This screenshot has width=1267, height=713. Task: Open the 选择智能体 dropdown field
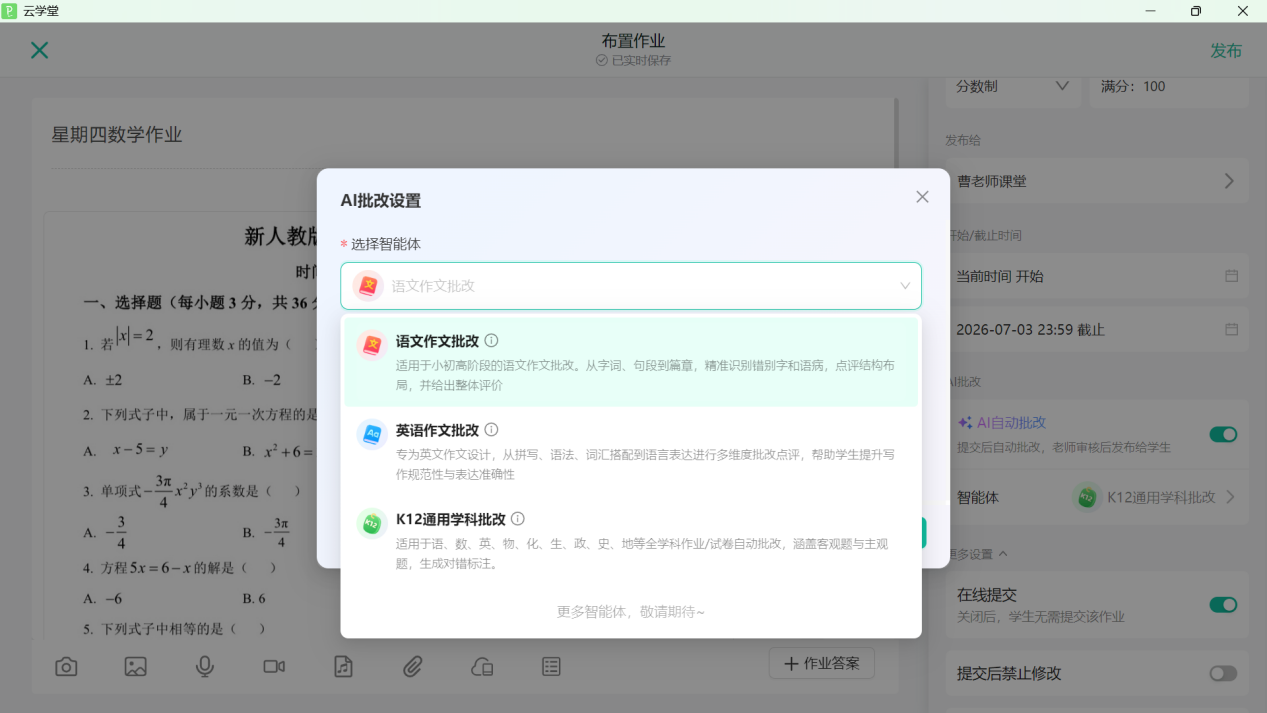click(x=631, y=286)
